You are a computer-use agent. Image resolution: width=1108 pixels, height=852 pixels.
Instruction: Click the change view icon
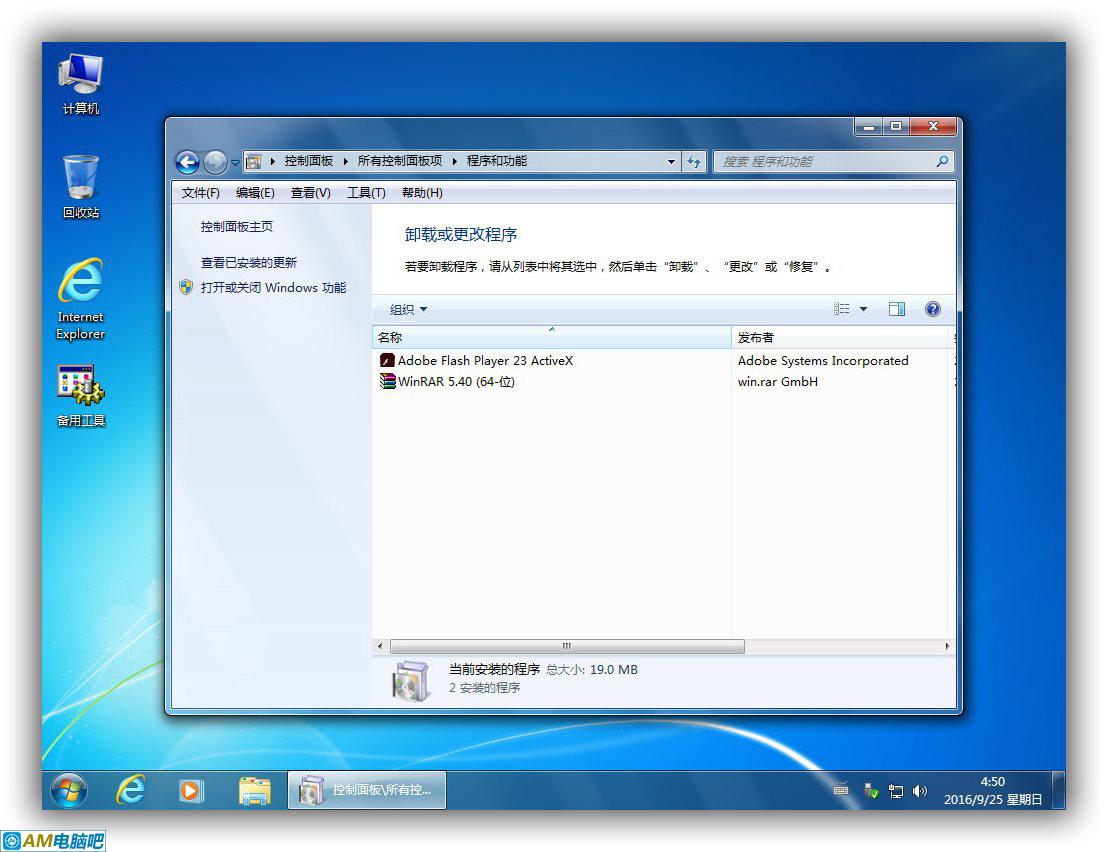pyautogui.click(x=842, y=309)
